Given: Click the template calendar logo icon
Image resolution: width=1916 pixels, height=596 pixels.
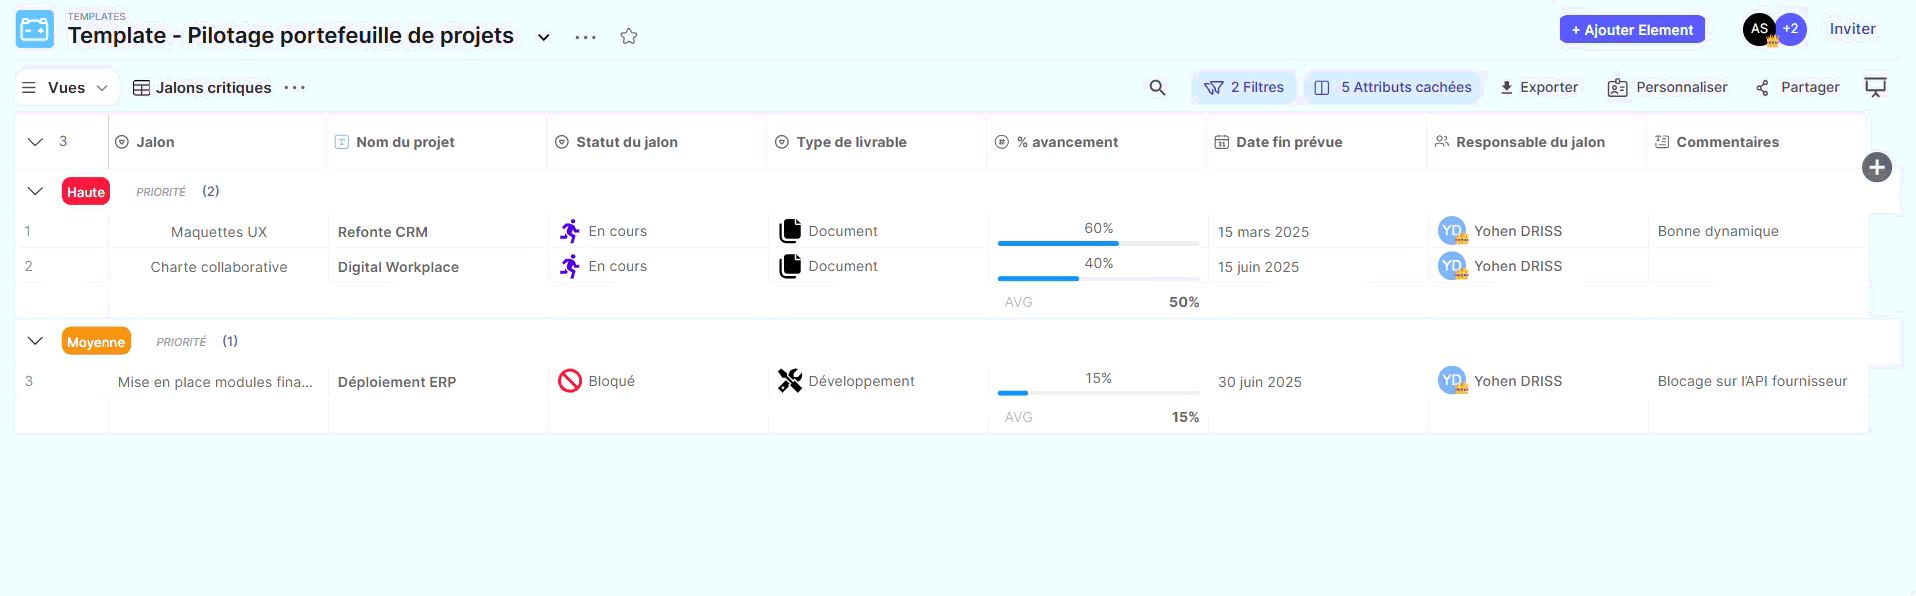Looking at the screenshot, I should 35,30.
